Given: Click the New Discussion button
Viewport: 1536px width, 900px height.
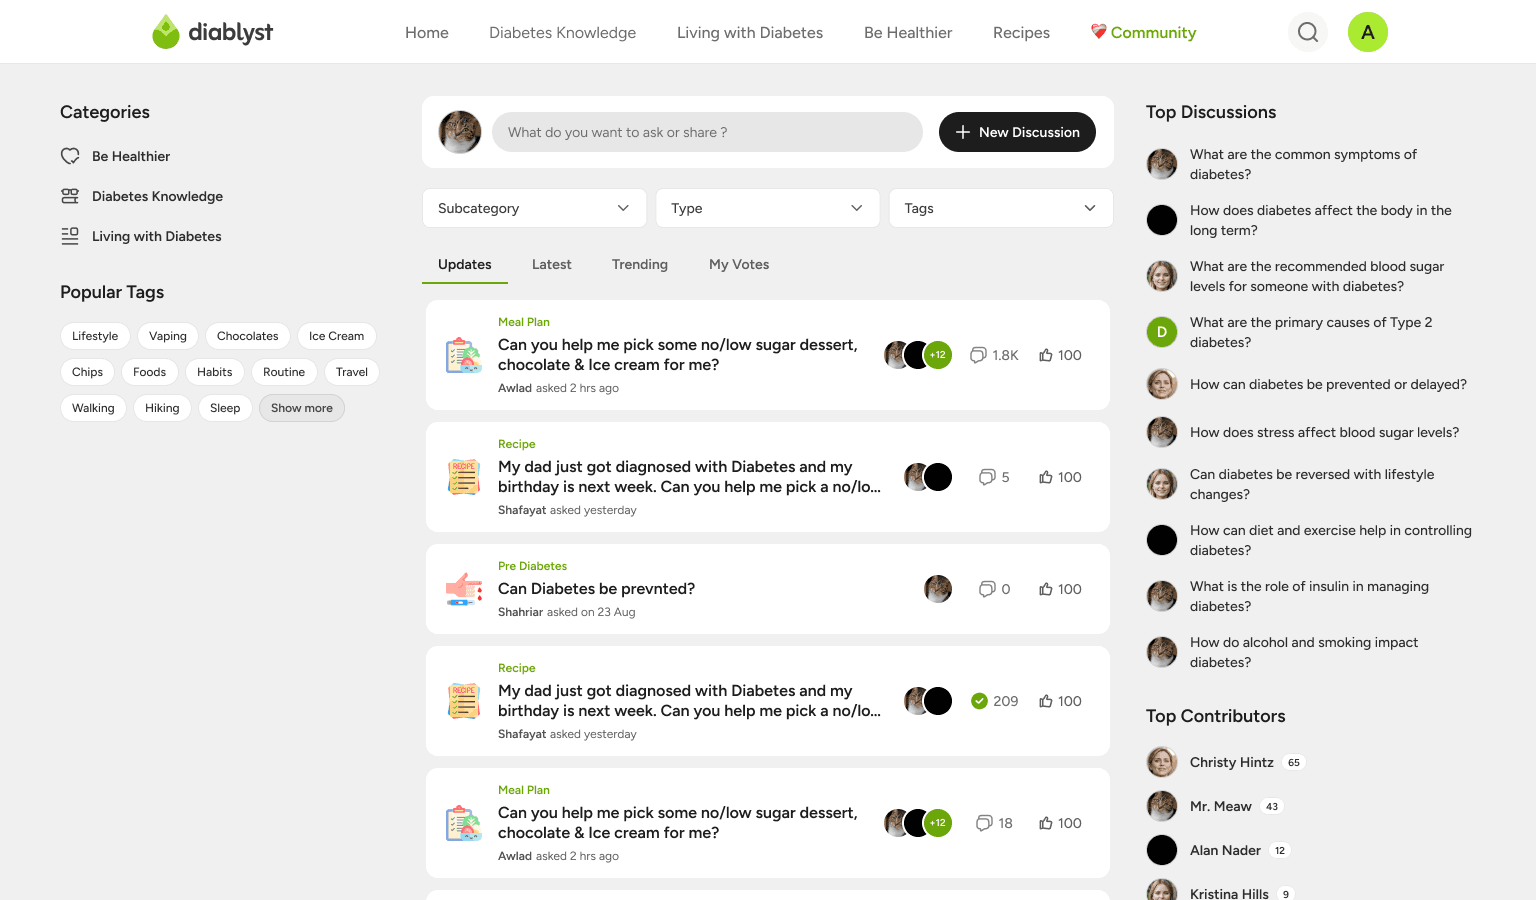Looking at the screenshot, I should (x=1017, y=132).
